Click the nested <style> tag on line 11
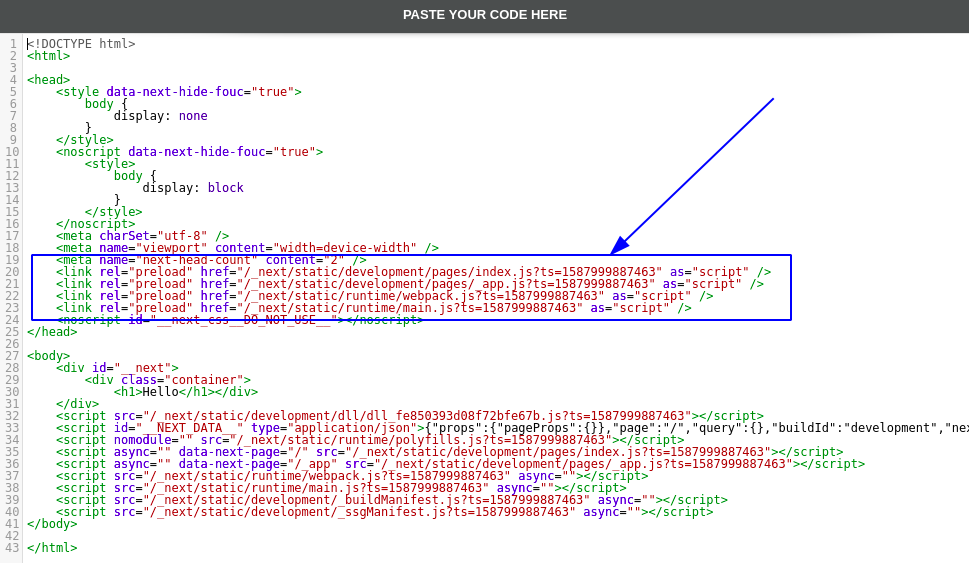 point(110,164)
